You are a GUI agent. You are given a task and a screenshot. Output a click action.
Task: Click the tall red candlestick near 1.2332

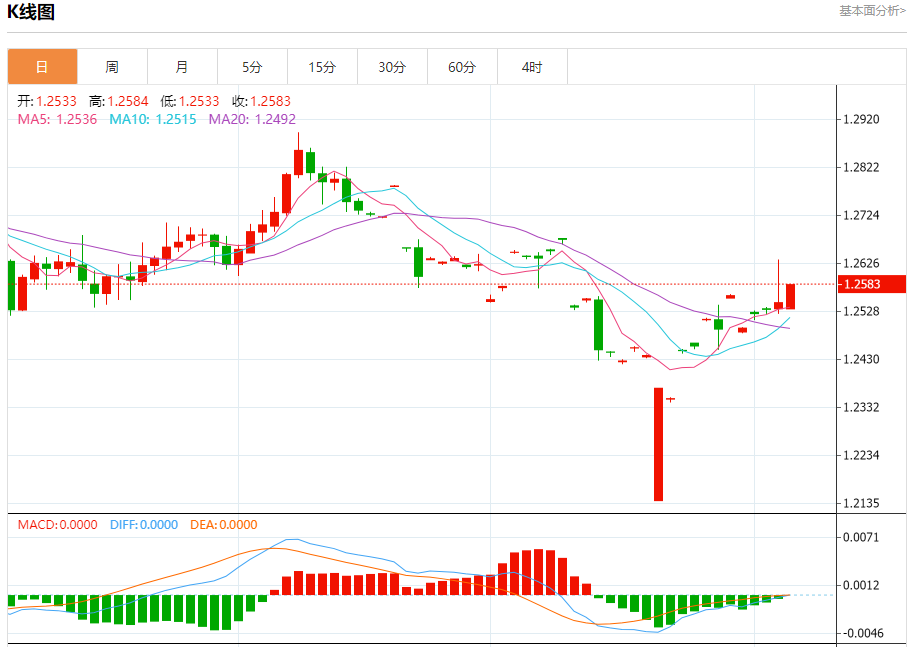pos(659,444)
